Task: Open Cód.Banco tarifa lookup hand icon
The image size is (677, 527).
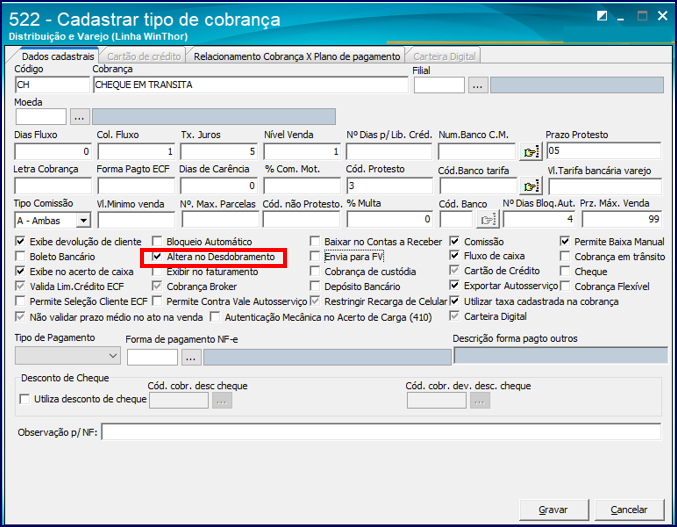Action: [530, 186]
